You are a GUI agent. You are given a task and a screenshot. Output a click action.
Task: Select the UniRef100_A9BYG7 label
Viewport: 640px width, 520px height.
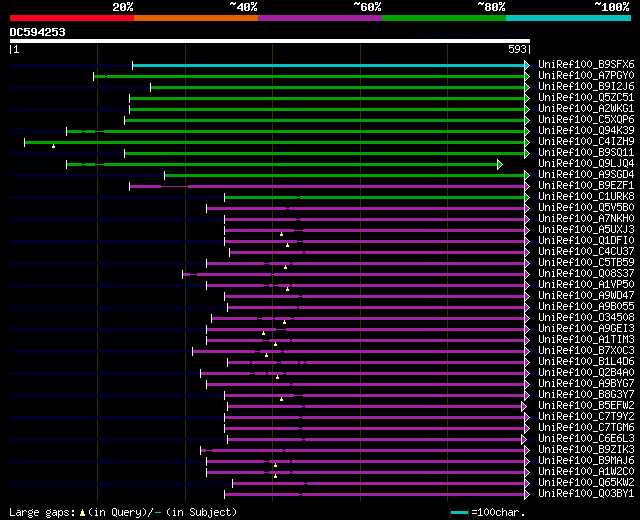click(586, 384)
